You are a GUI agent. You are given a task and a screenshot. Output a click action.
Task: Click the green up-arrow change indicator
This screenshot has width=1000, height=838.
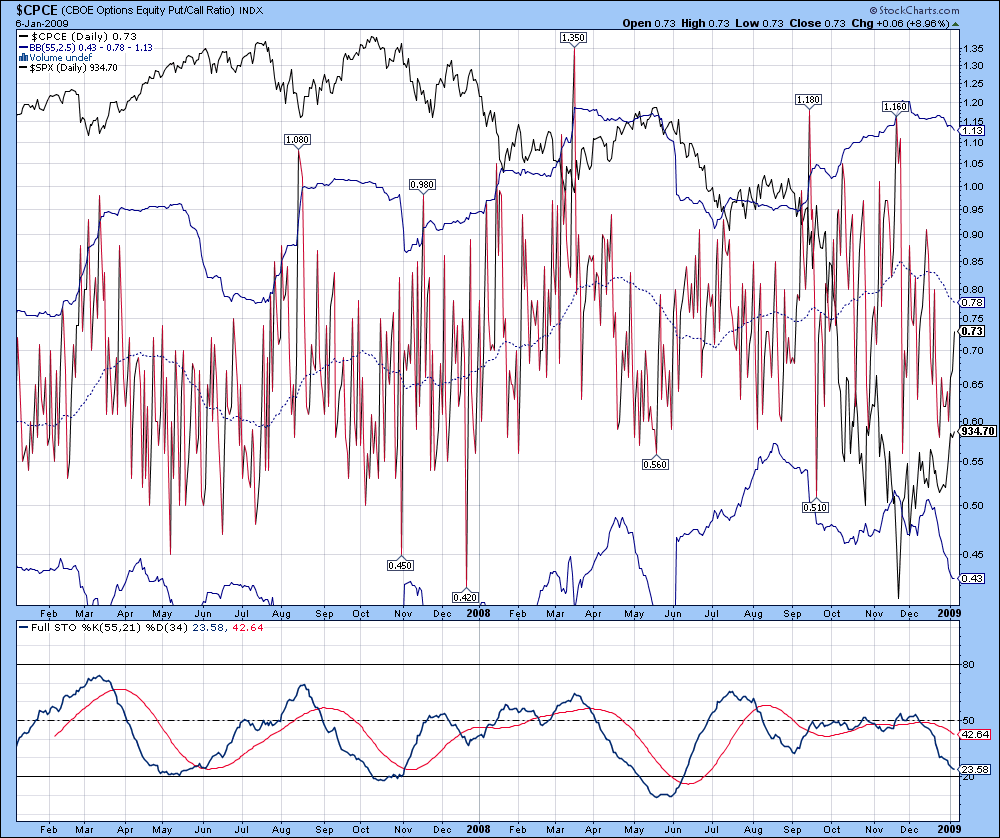pyautogui.click(x=954, y=22)
